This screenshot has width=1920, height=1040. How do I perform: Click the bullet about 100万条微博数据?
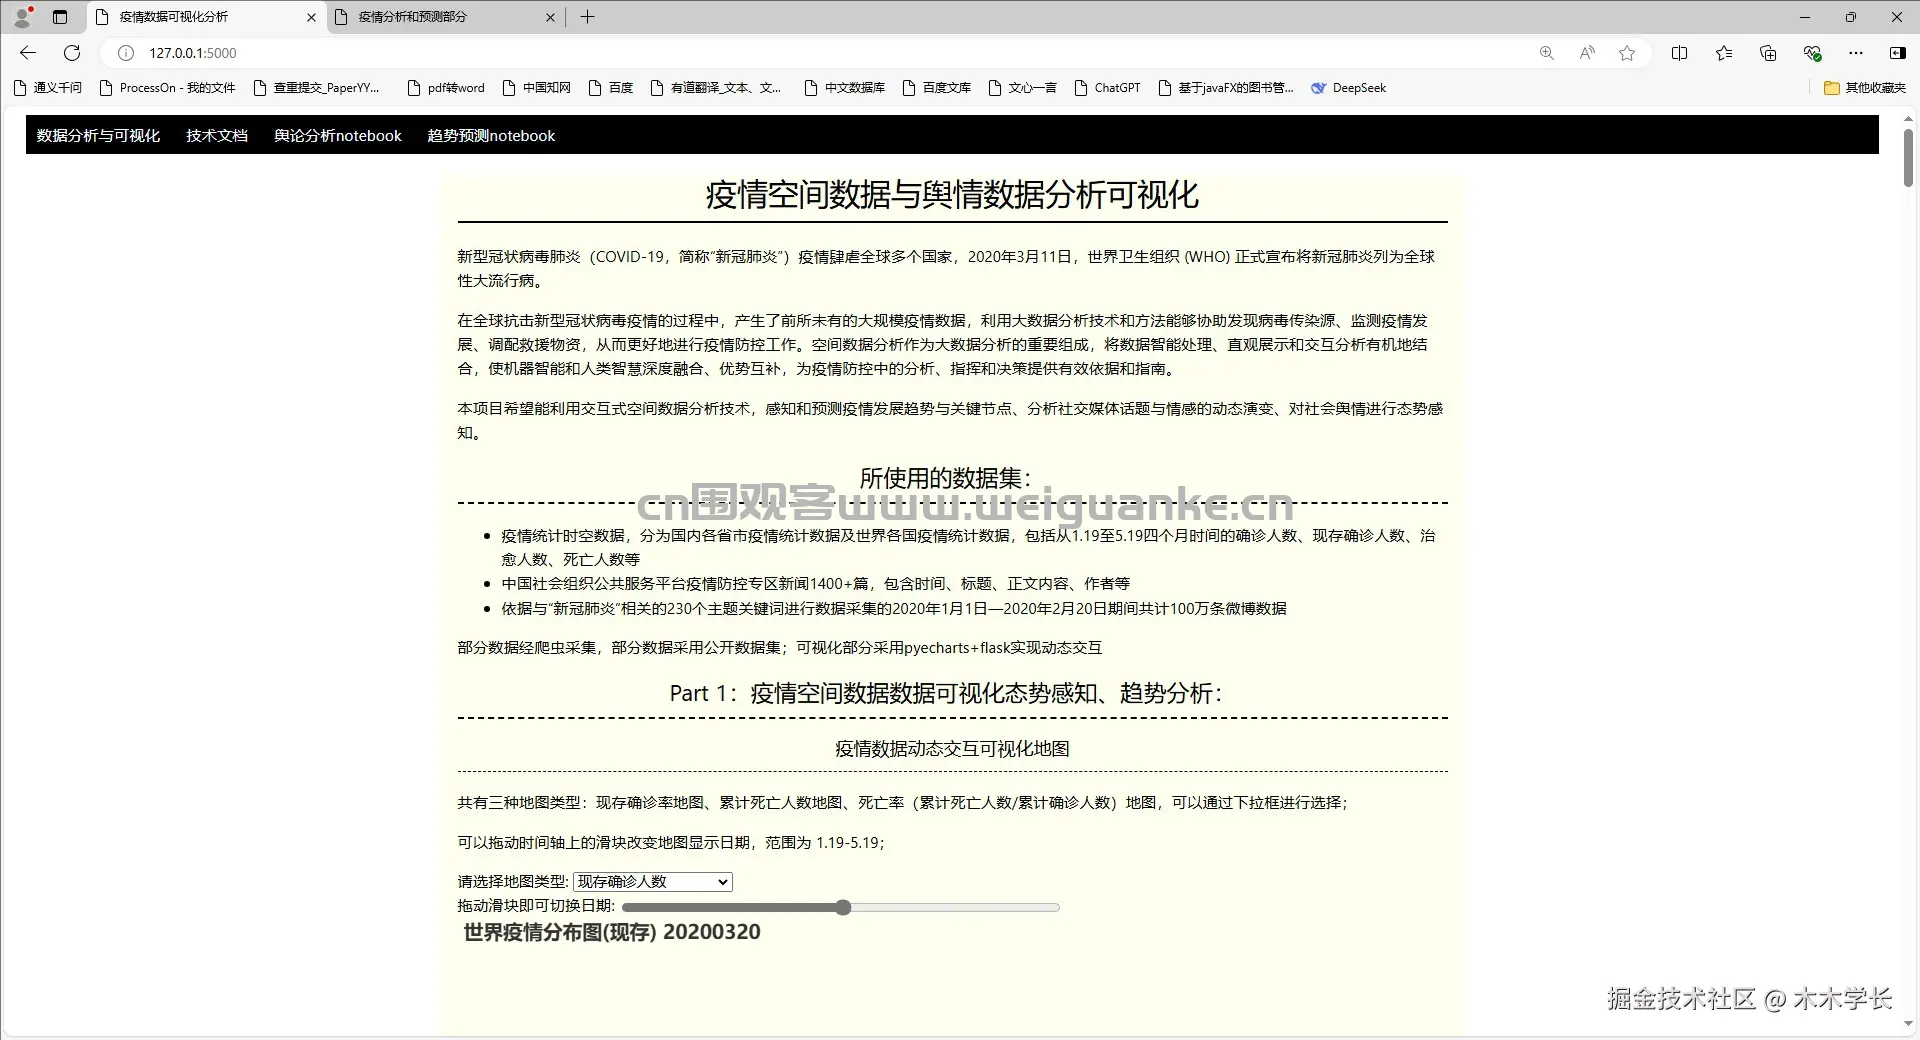click(x=894, y=609)
